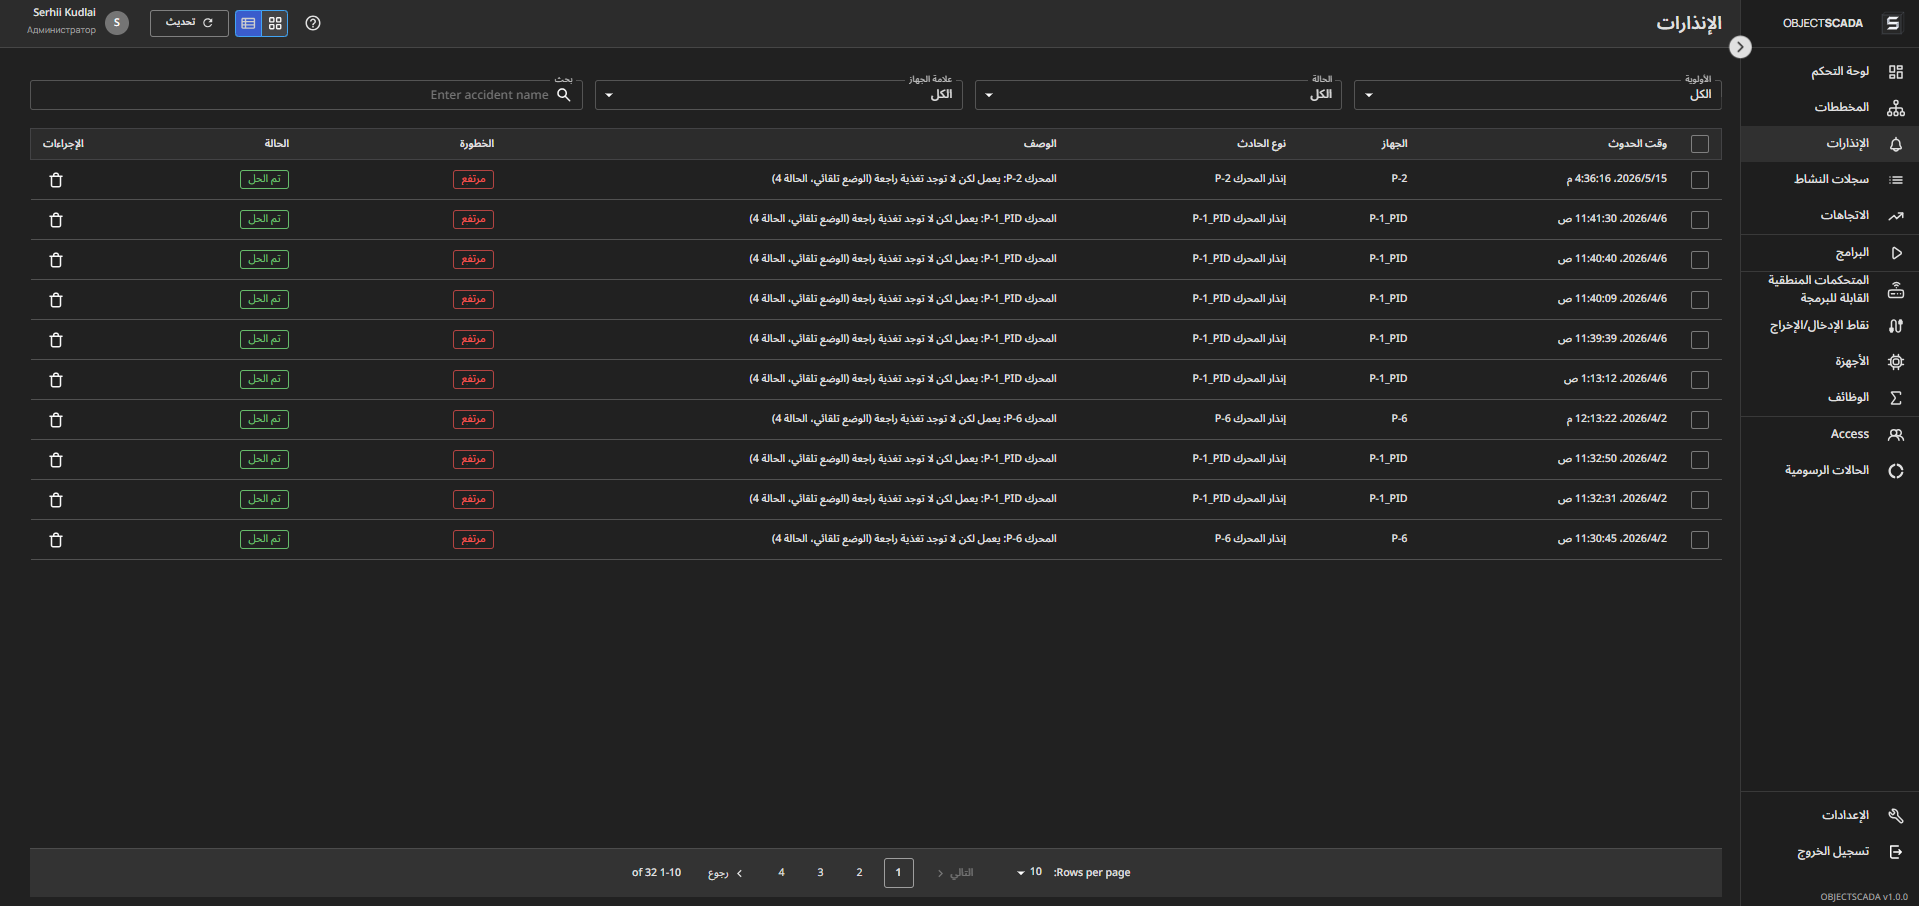Focus the Enter accident name search field
This screenshot has width=1919, height=906.
306,95
